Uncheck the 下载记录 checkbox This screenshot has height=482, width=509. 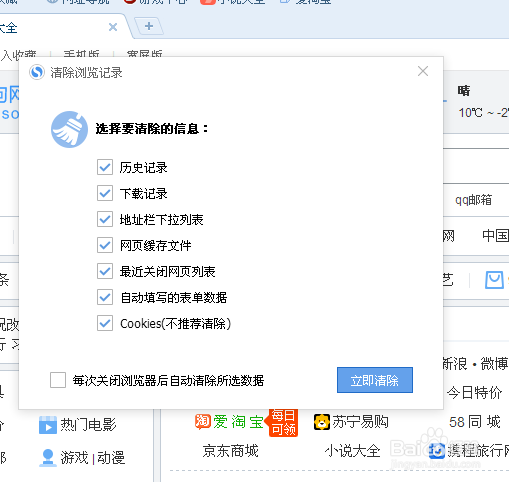coord(105,193)
